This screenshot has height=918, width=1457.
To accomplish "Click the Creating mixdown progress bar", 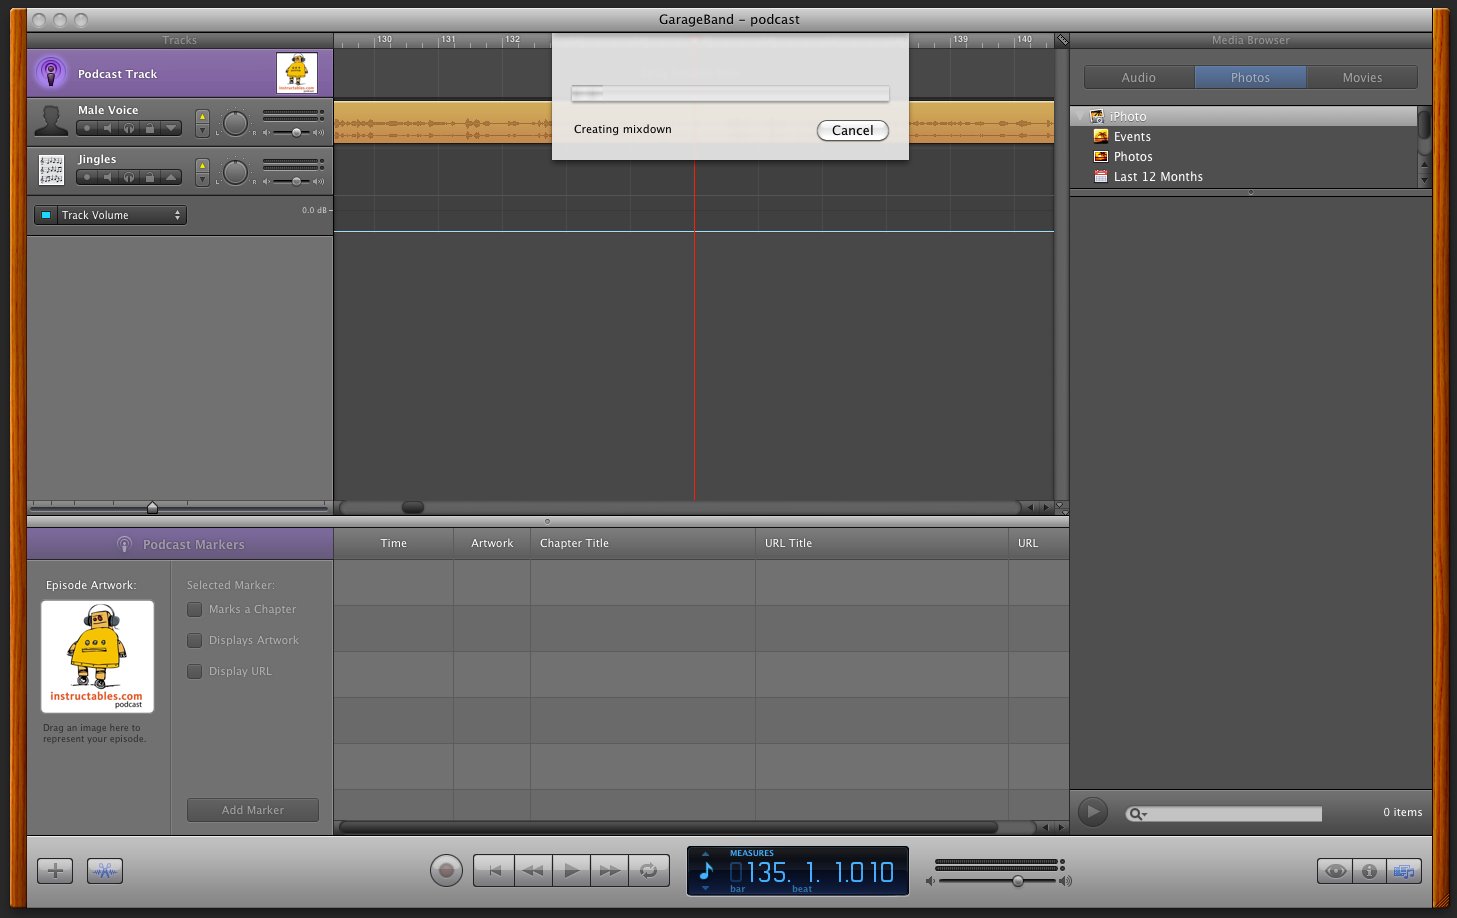I will 730,93.
